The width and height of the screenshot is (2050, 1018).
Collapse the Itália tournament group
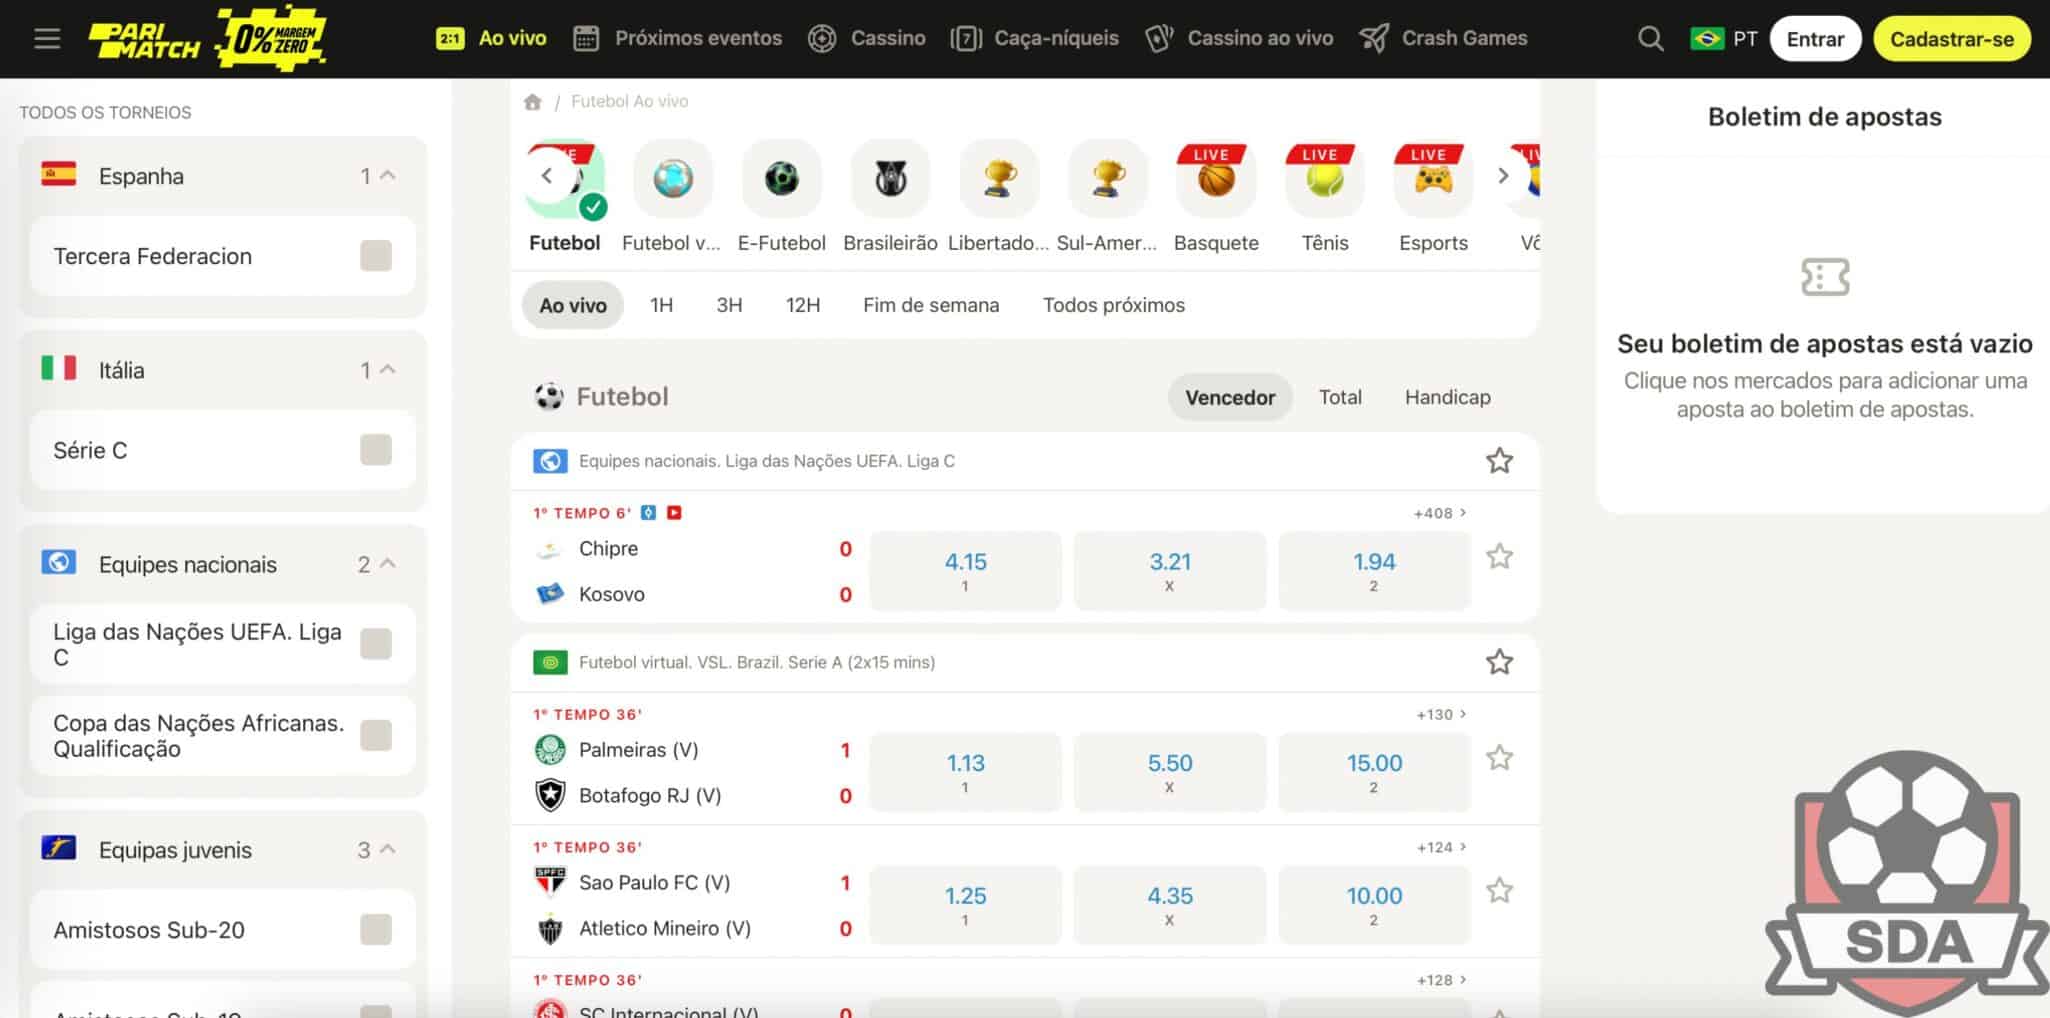(389, 370)
